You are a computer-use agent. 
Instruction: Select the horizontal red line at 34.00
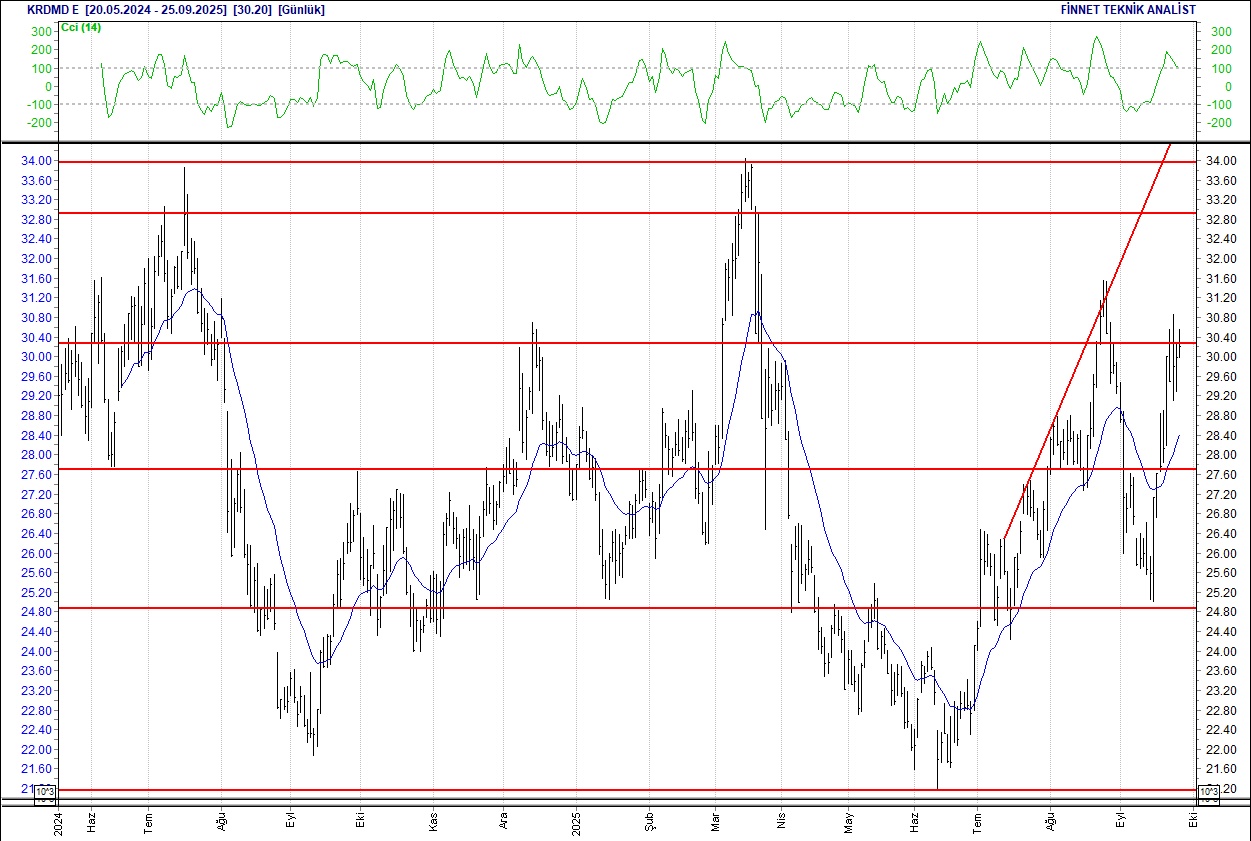pos(626,162)
